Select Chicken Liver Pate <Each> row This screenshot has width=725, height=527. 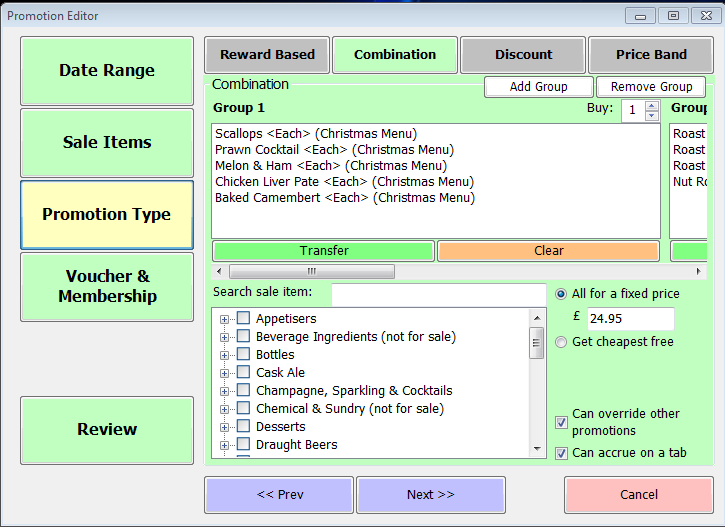[344, 182]
